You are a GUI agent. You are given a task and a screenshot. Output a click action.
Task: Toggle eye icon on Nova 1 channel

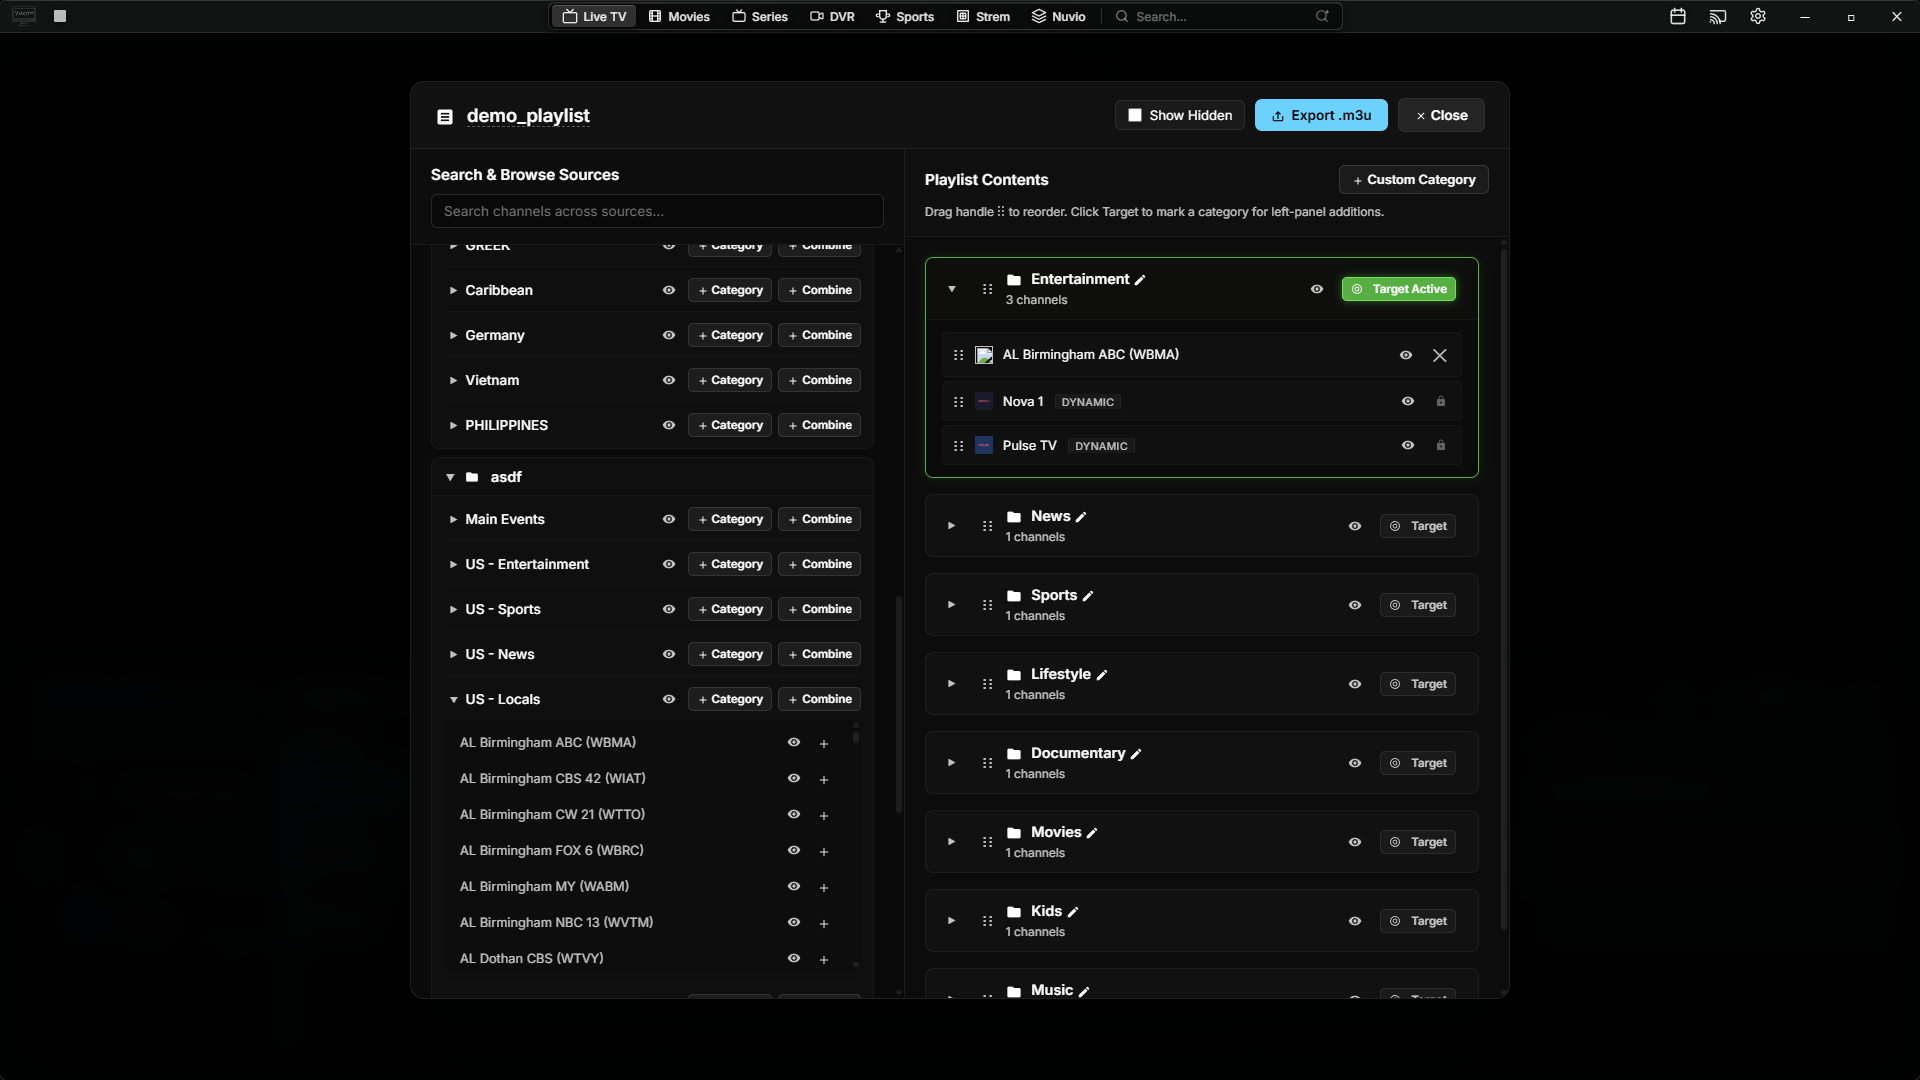(1408, 401)
